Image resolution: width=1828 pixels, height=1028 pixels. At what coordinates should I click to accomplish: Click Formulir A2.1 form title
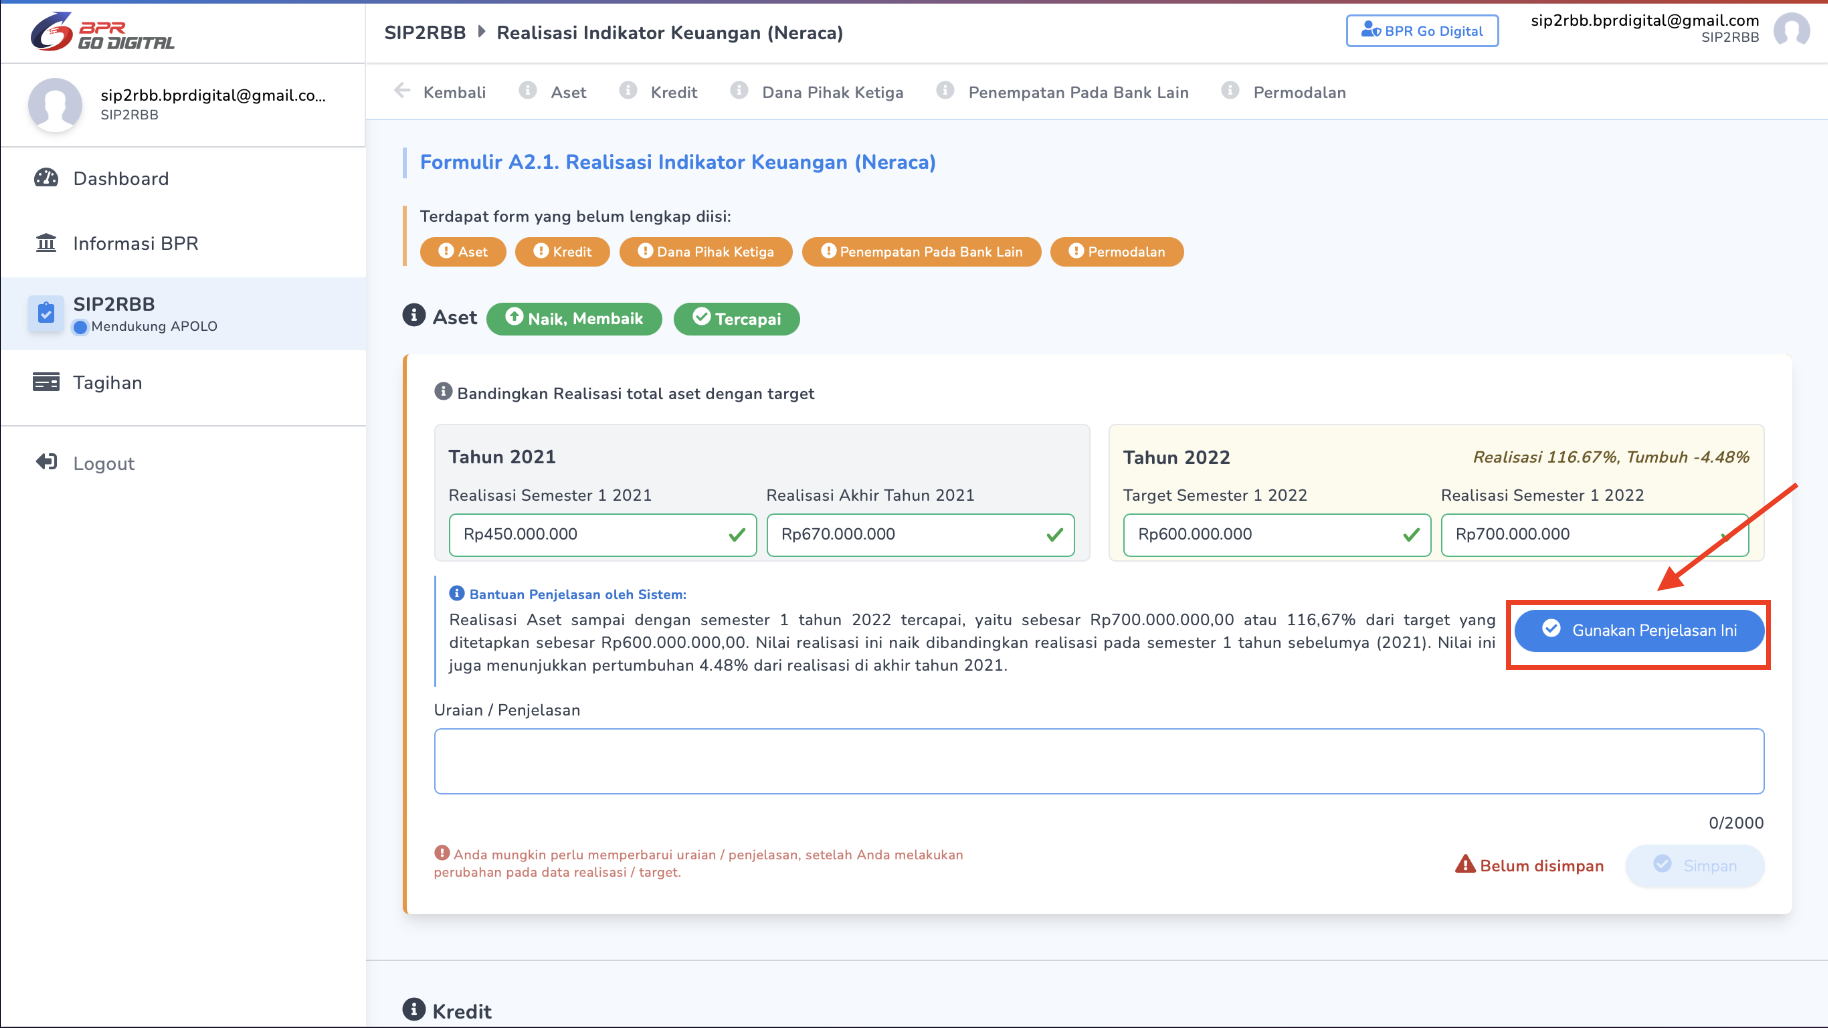[678, 162]
